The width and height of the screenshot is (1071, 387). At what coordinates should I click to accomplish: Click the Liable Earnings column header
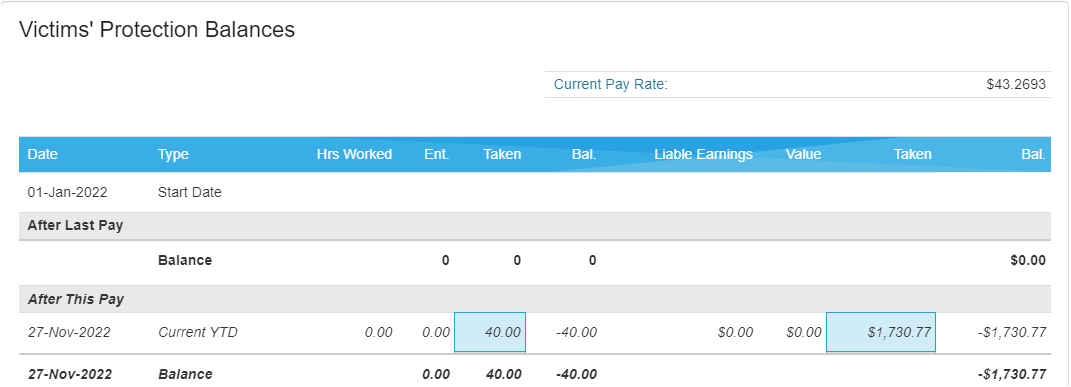pyautogui.click(x=703, y=154)
